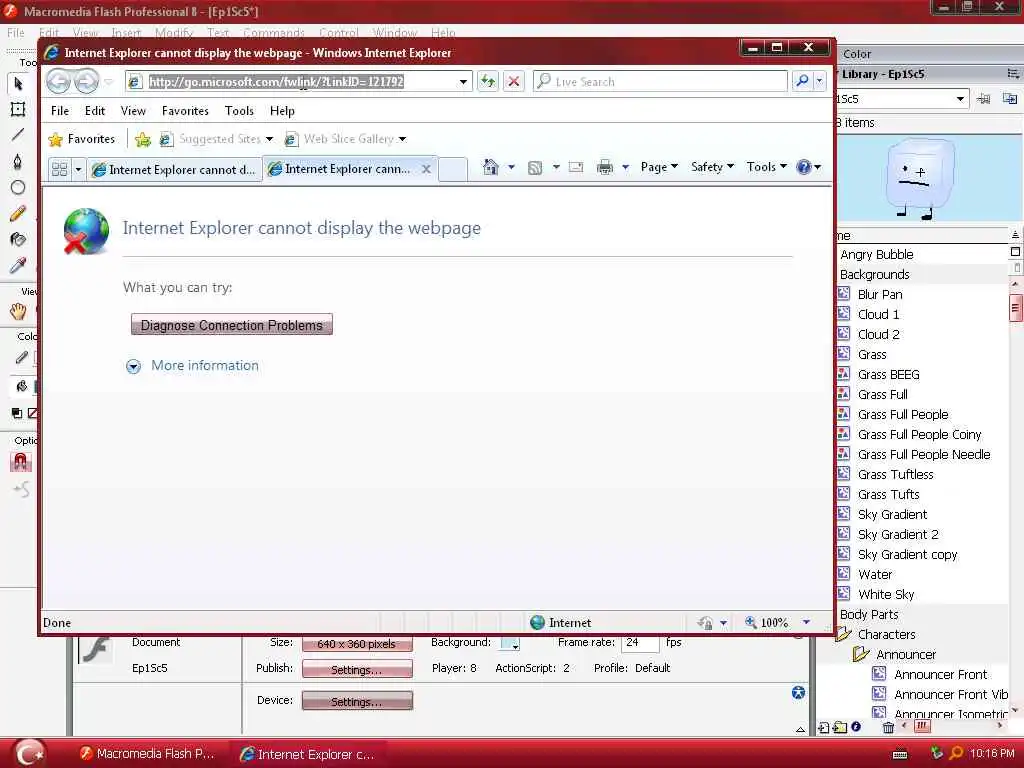This screenshot has width=1024, height=768.
Task: Open a new blank tab in IE
Action: pyautogui.click(x=453, y=169)
